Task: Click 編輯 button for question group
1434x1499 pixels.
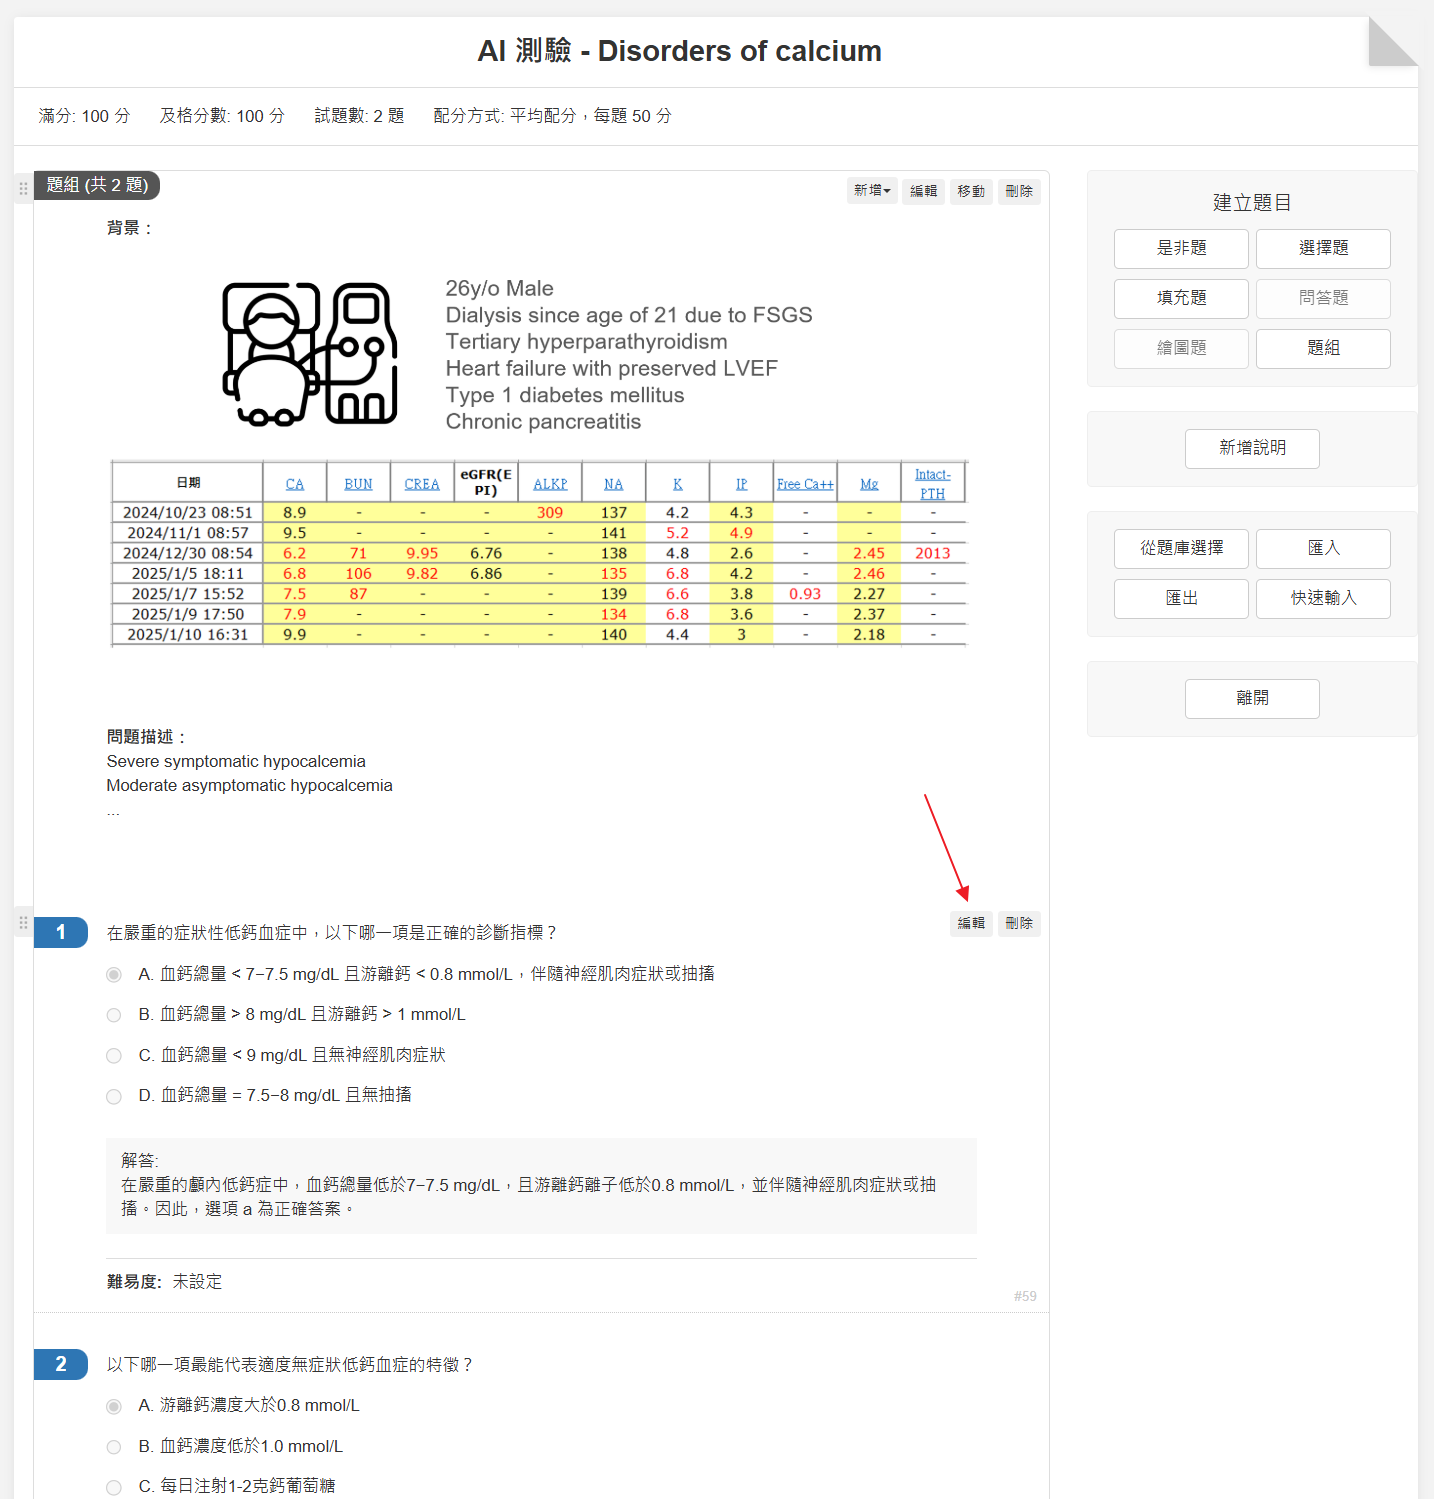Action: pyautogui.click(x=923, y=191)
